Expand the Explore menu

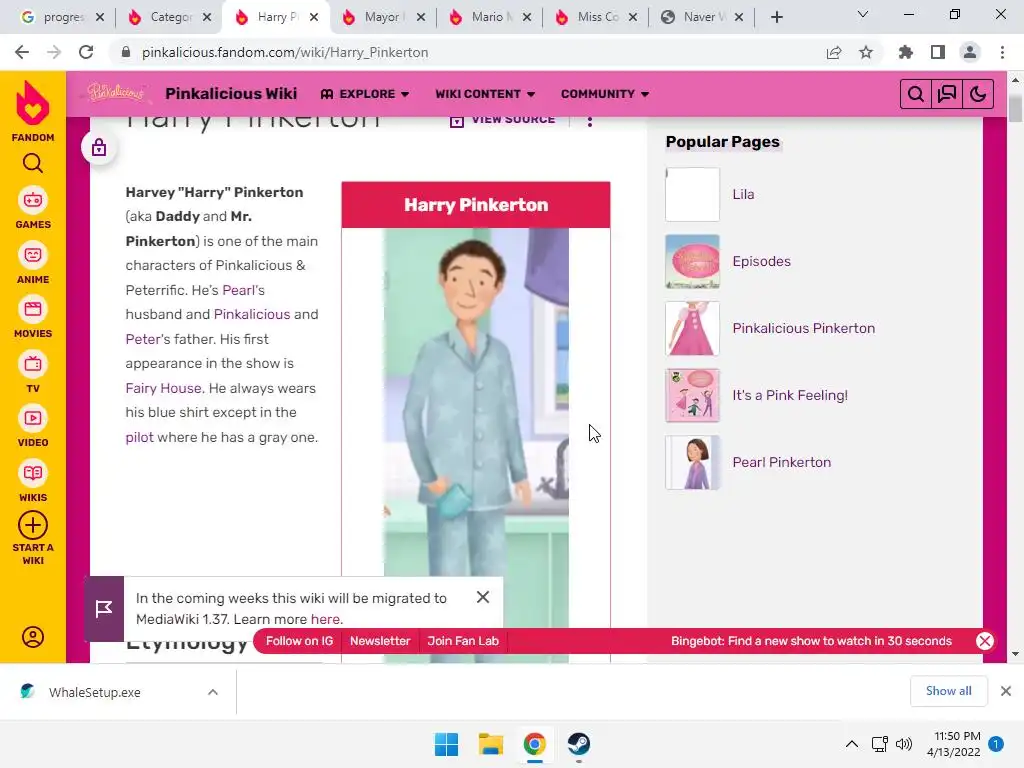(365, 94)
